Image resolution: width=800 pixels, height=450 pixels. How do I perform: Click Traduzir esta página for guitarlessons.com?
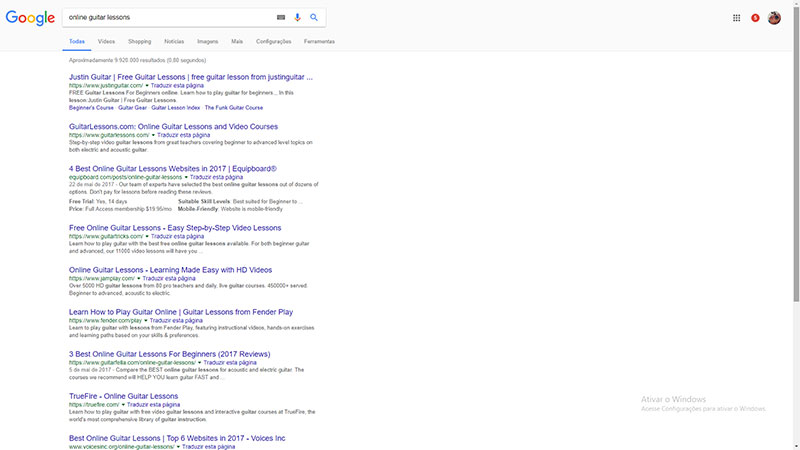coord(183,135)
